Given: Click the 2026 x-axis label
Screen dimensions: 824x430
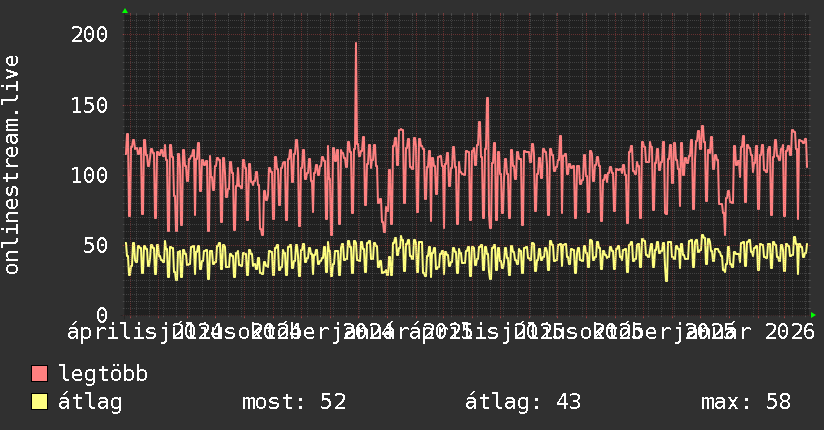Looking at the screenshot, I should coord(790,332).
